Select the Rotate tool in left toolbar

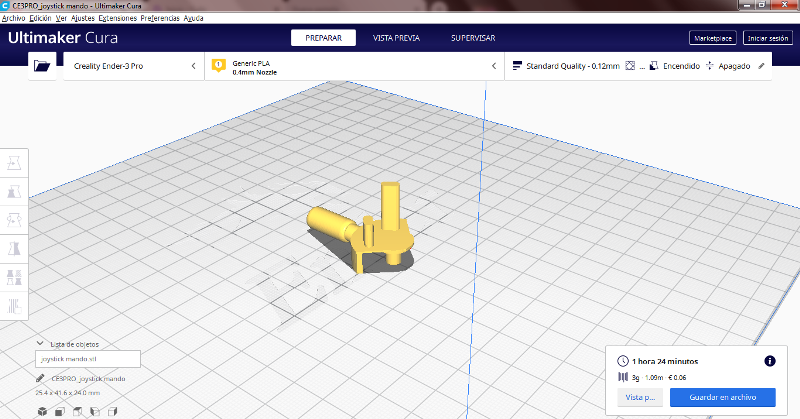coord(14,220)
